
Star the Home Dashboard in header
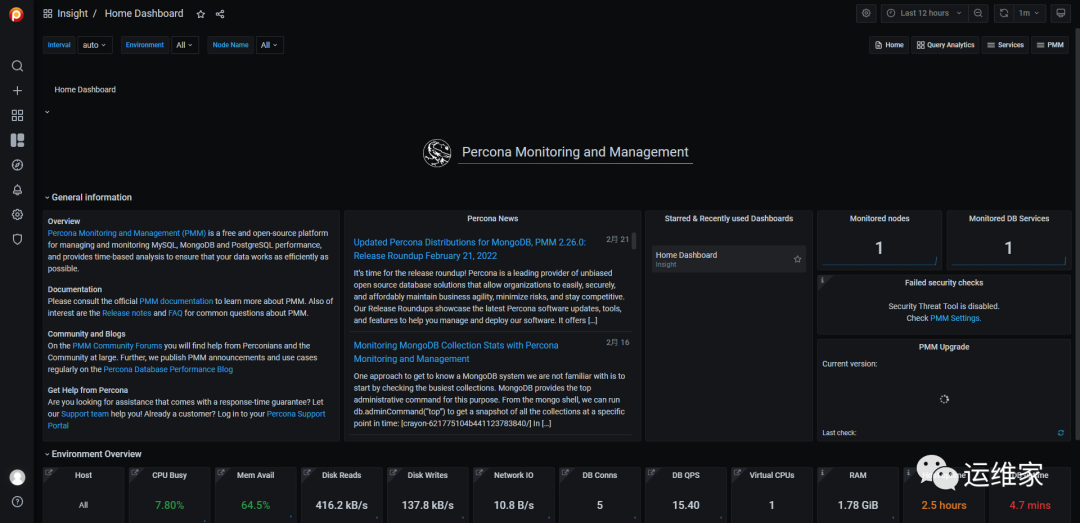[200, 14]
